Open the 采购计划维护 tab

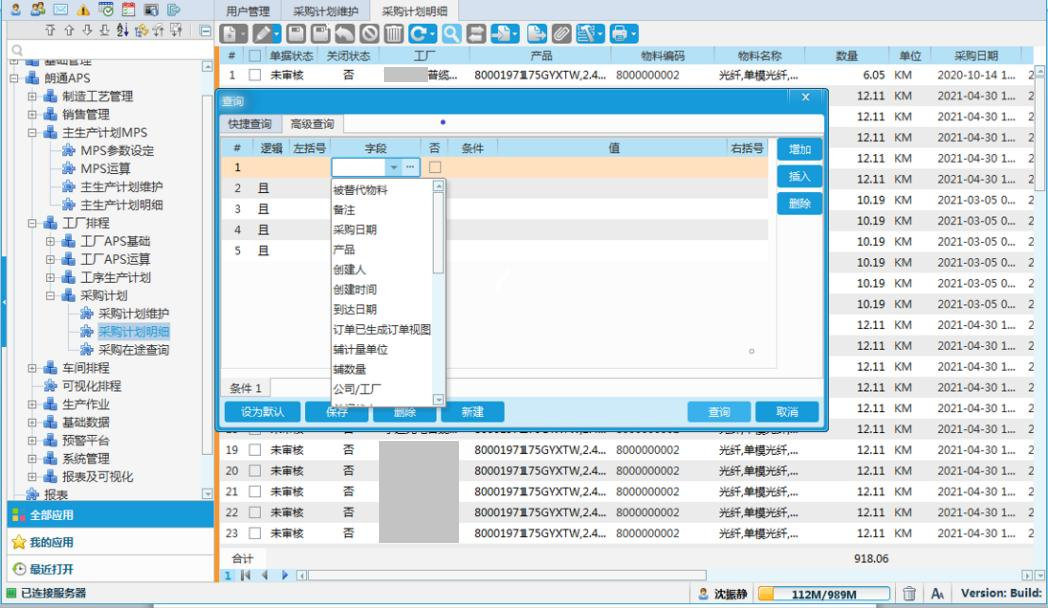pyautogui.click(x=326, y=11)
